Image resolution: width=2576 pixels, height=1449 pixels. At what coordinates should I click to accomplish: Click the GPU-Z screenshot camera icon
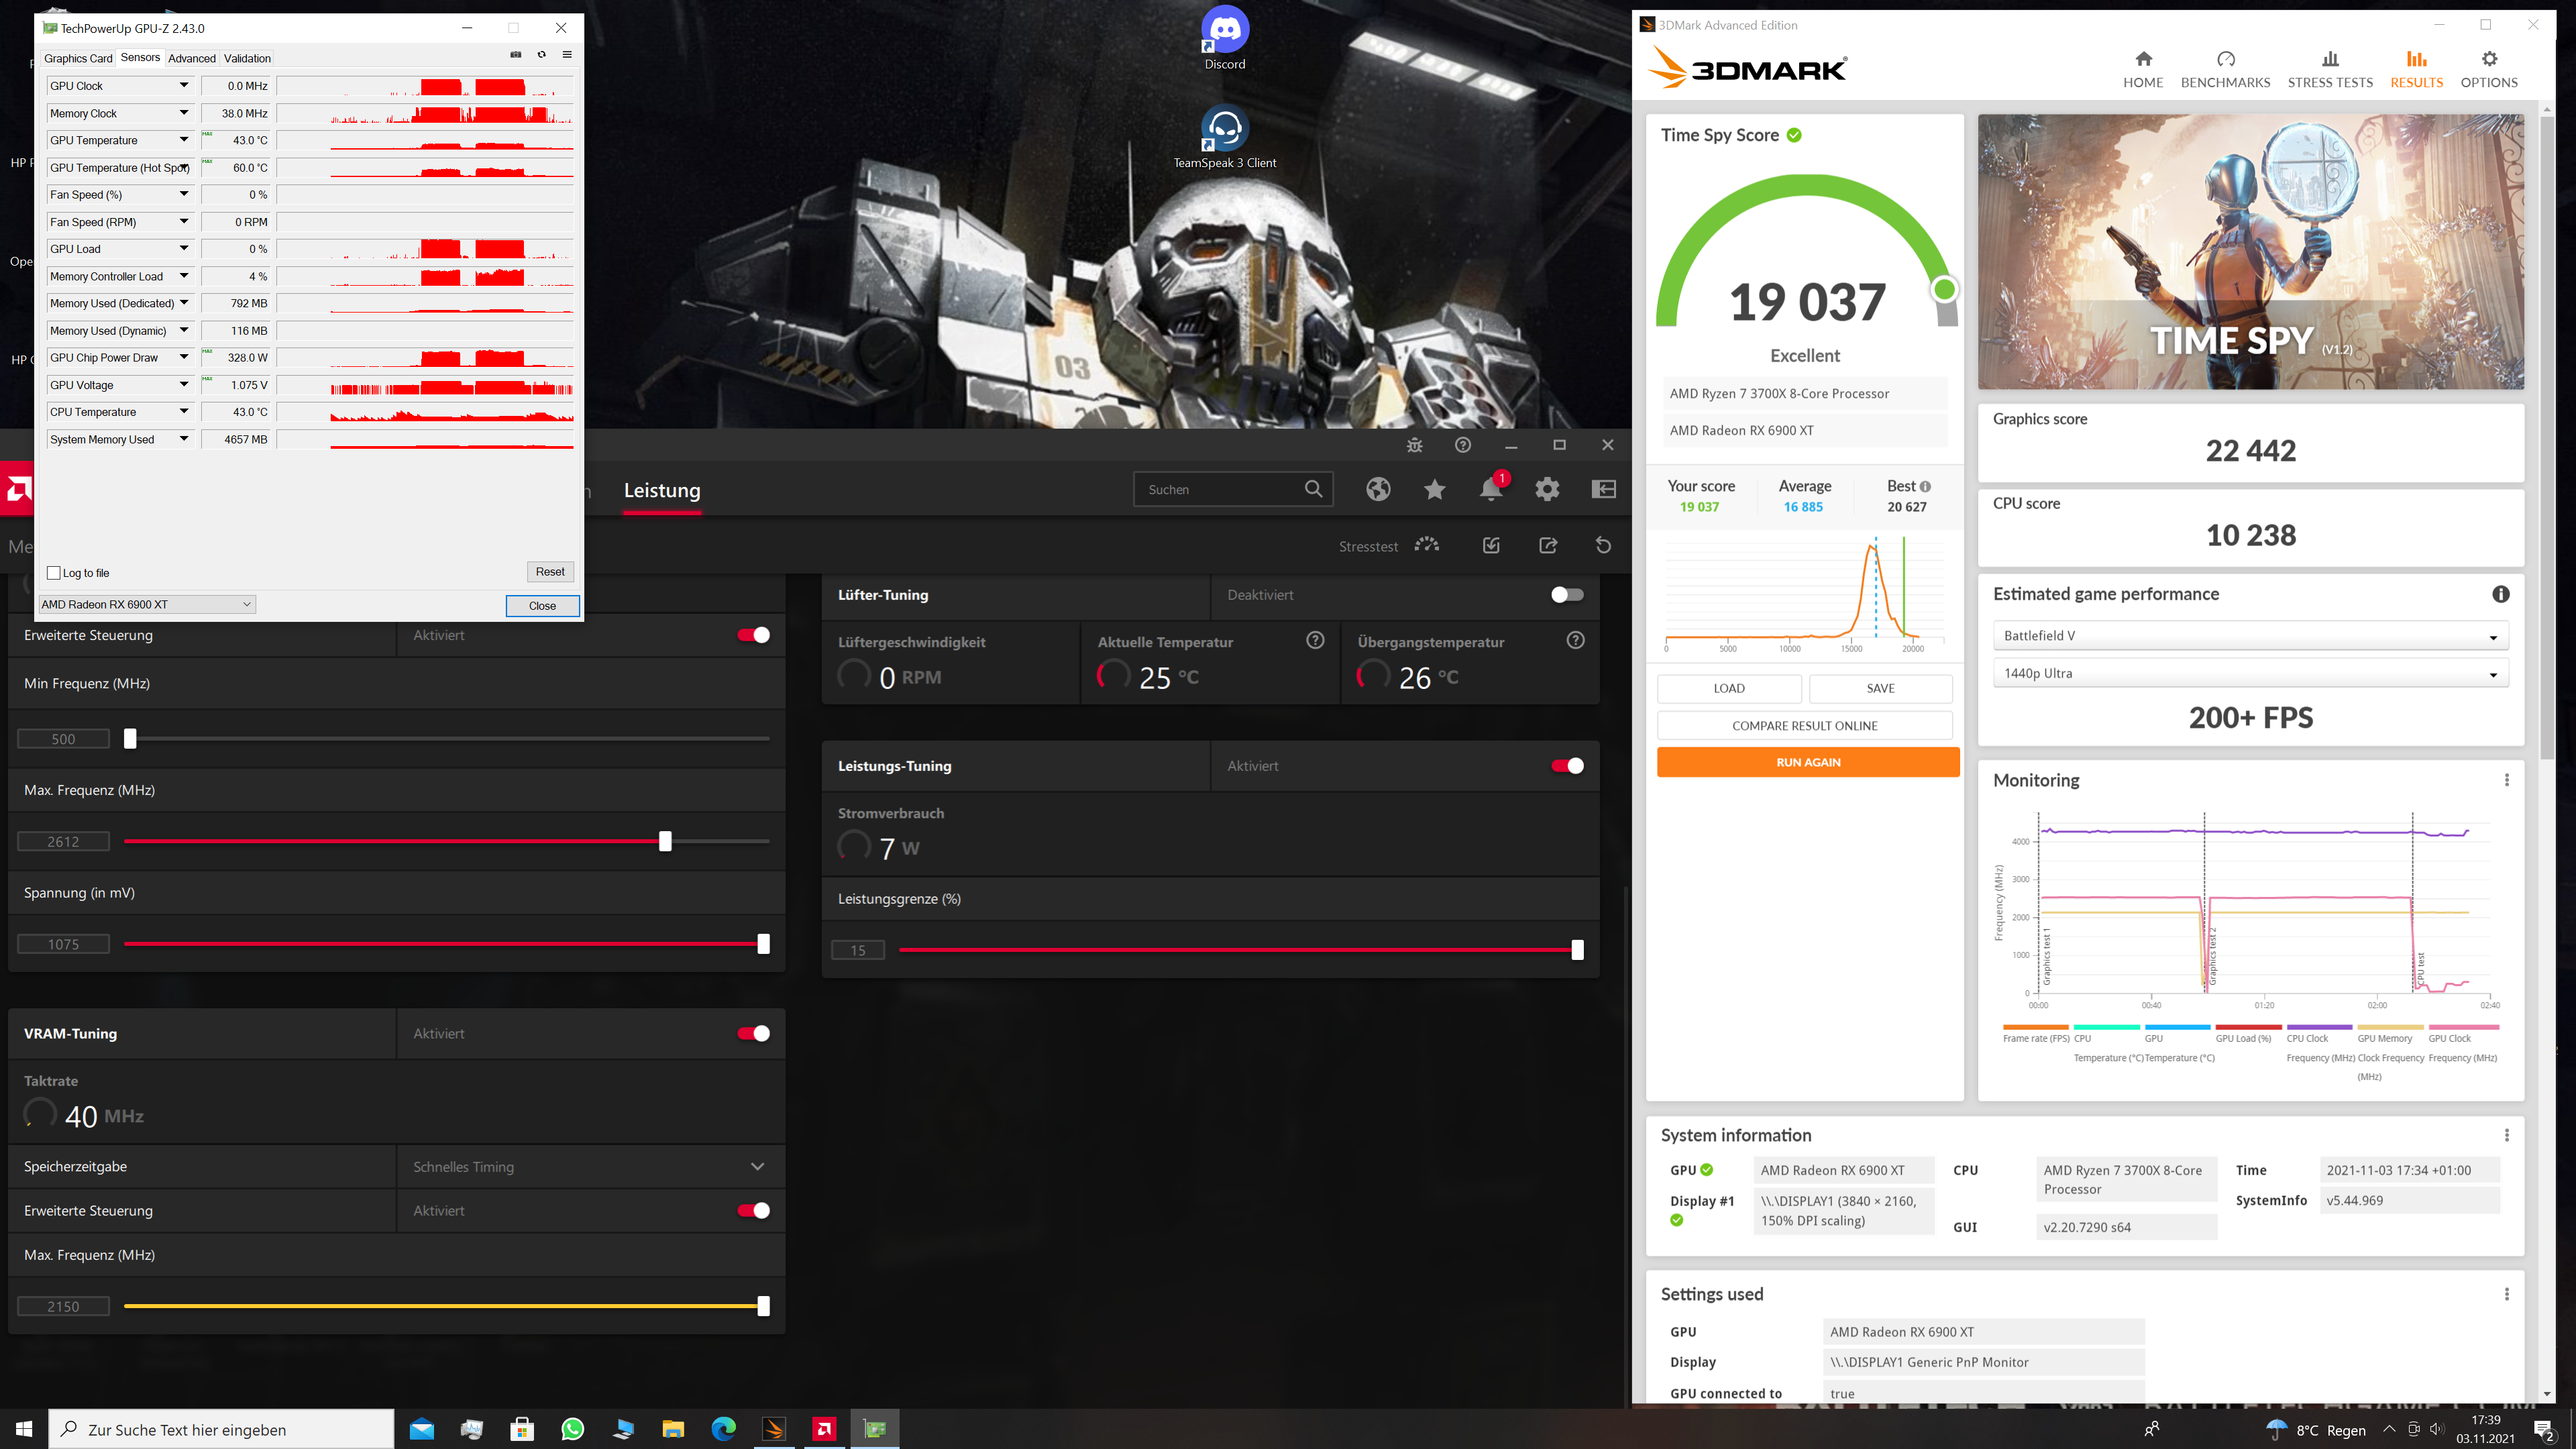pyautogui.click(x=516, y=55)
